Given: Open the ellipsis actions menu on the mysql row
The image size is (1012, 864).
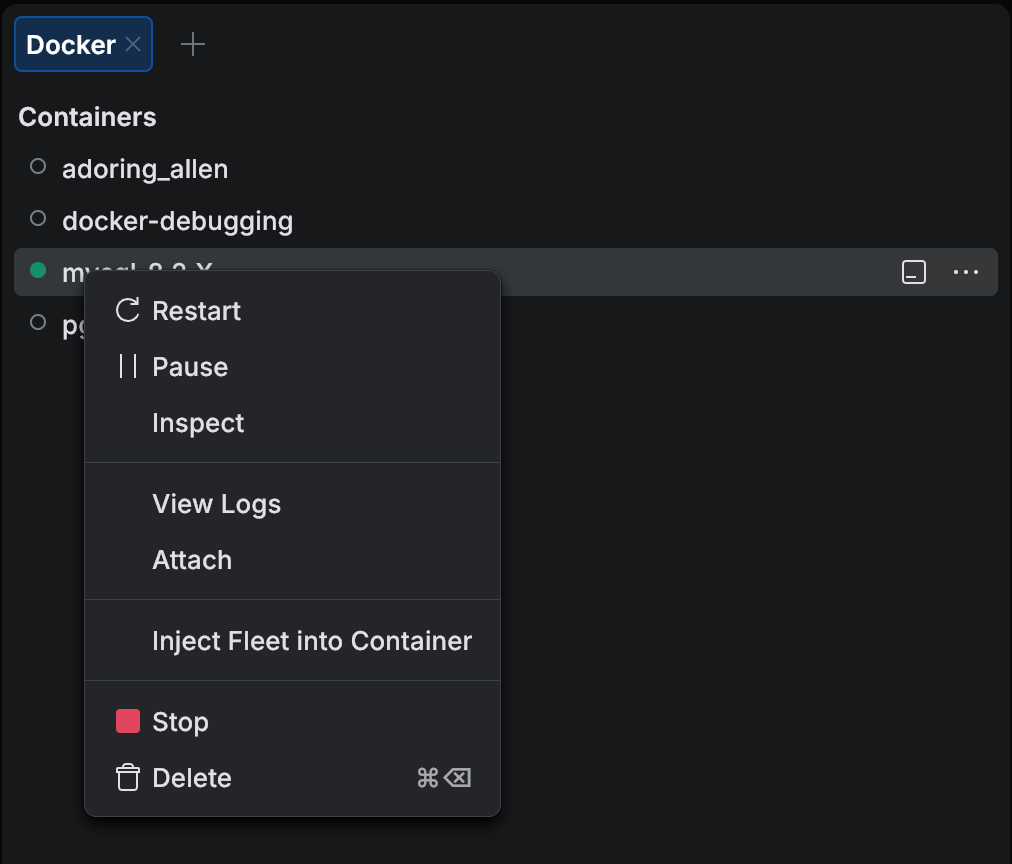Looking at the screenshot, I should click(x=966, y=271).
